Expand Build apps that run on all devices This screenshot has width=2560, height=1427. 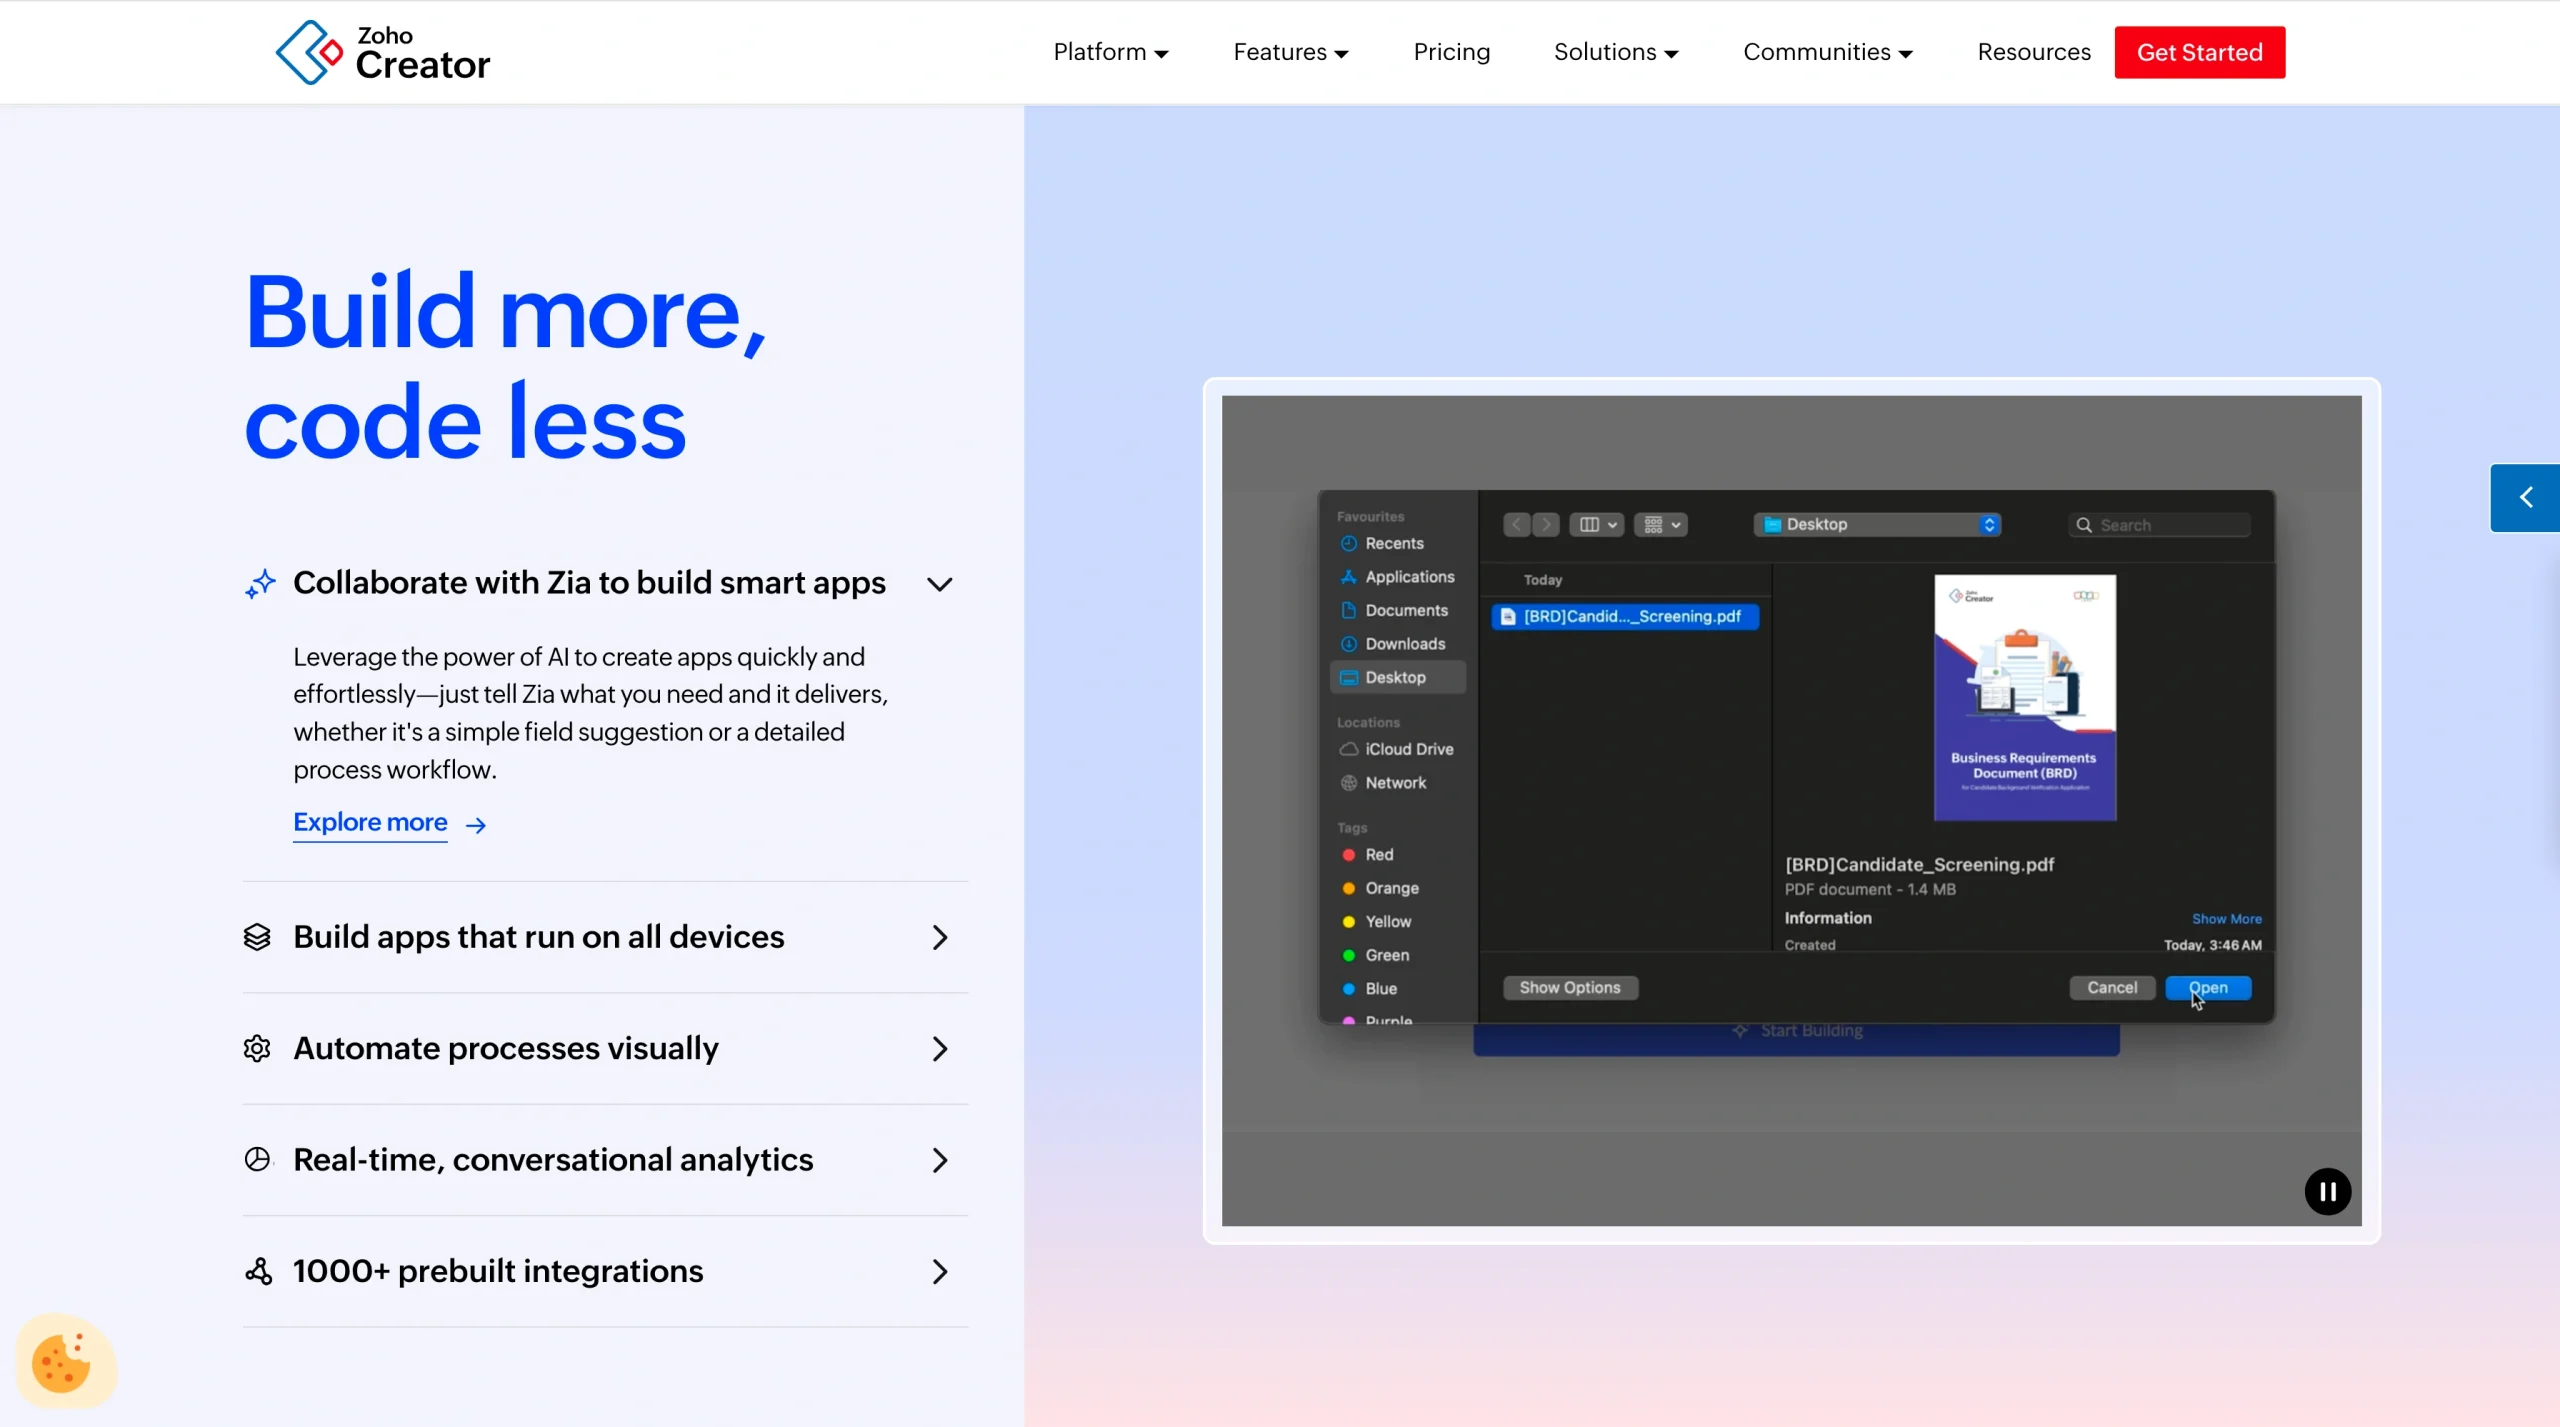939,937
